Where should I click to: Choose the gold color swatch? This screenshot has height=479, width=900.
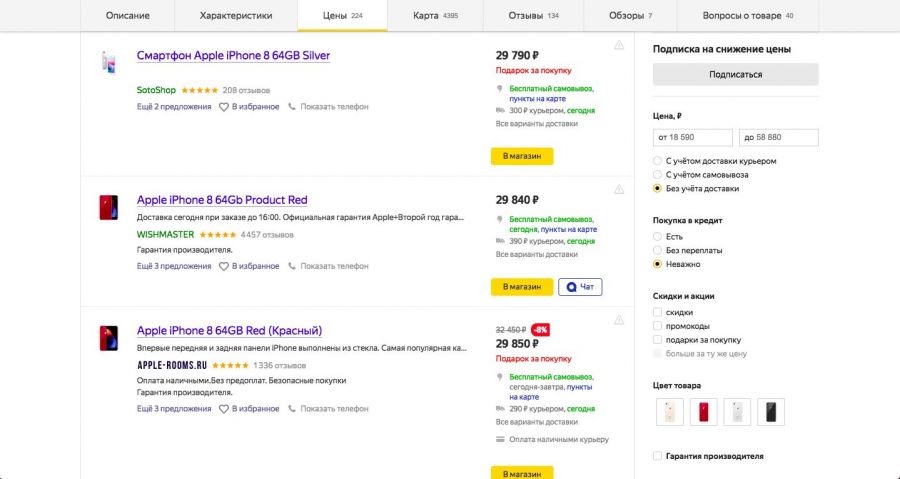click(x=670, y=412)
